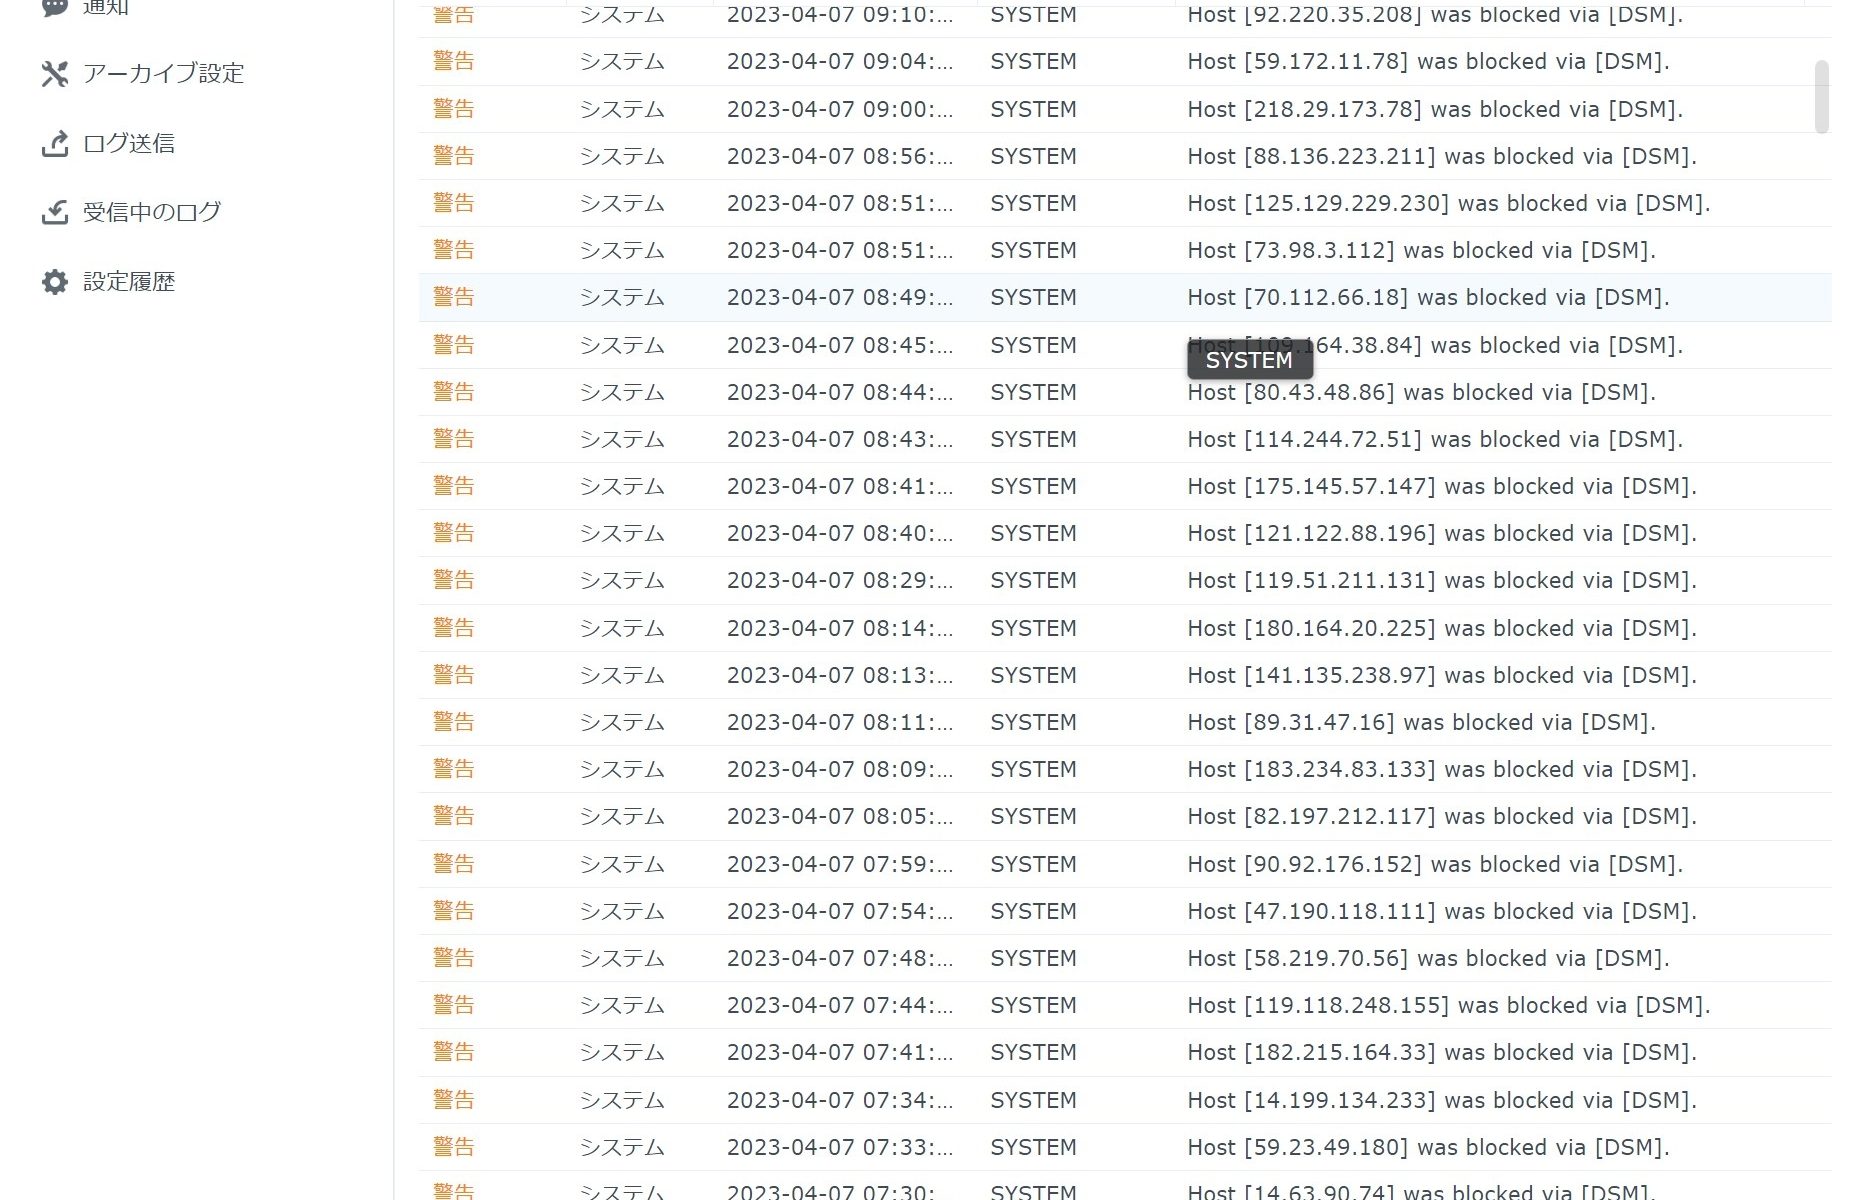Click the receiving logs download icon
The width and height of the screenshot is (1855, 1200).
[x=54, y=212]
